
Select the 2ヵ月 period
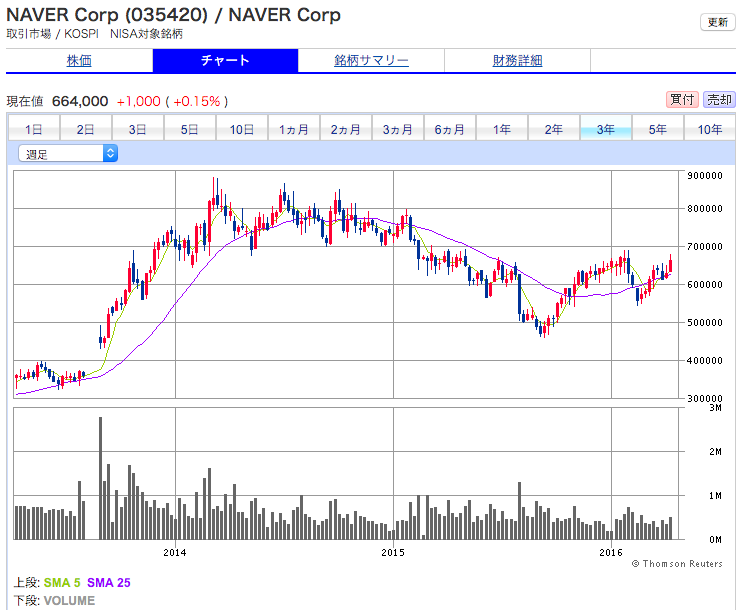pos(346,129)
